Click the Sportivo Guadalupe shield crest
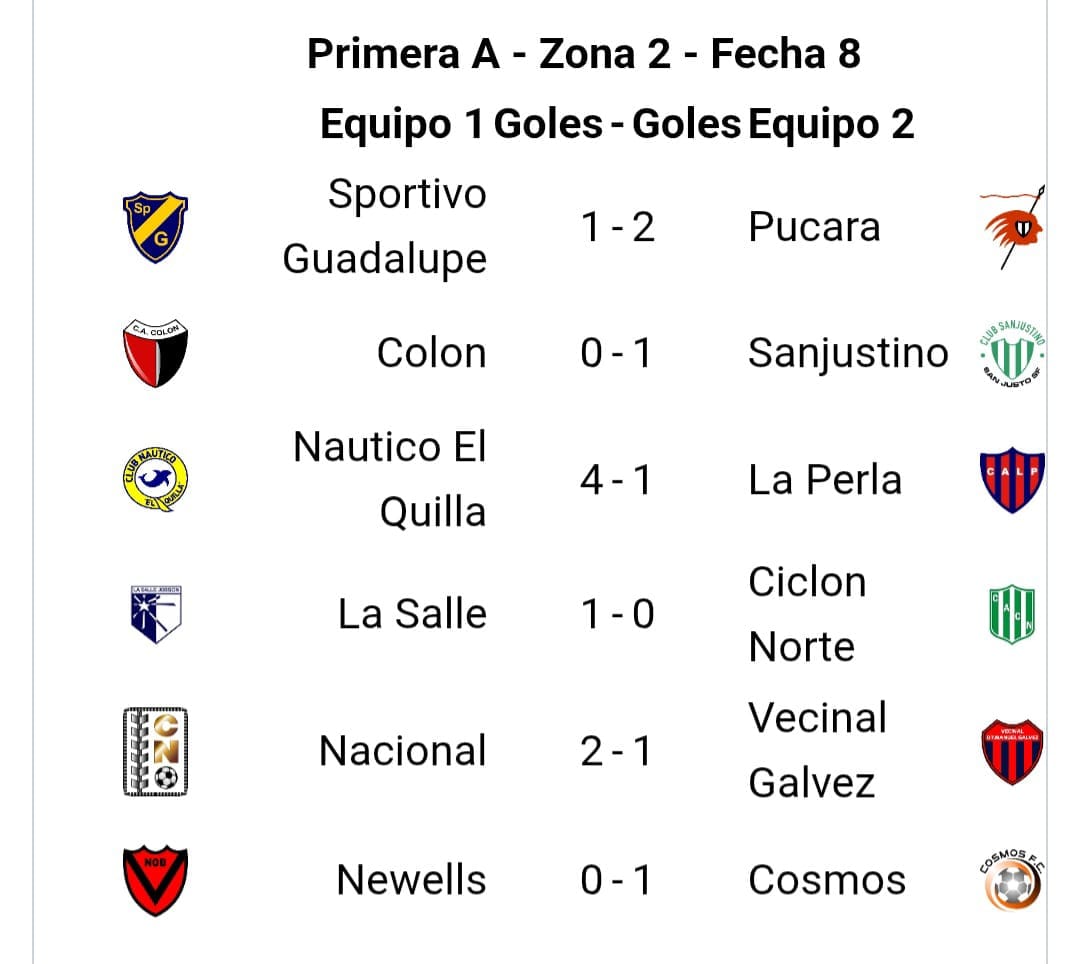1080x964 pixels. click(155, 227)
